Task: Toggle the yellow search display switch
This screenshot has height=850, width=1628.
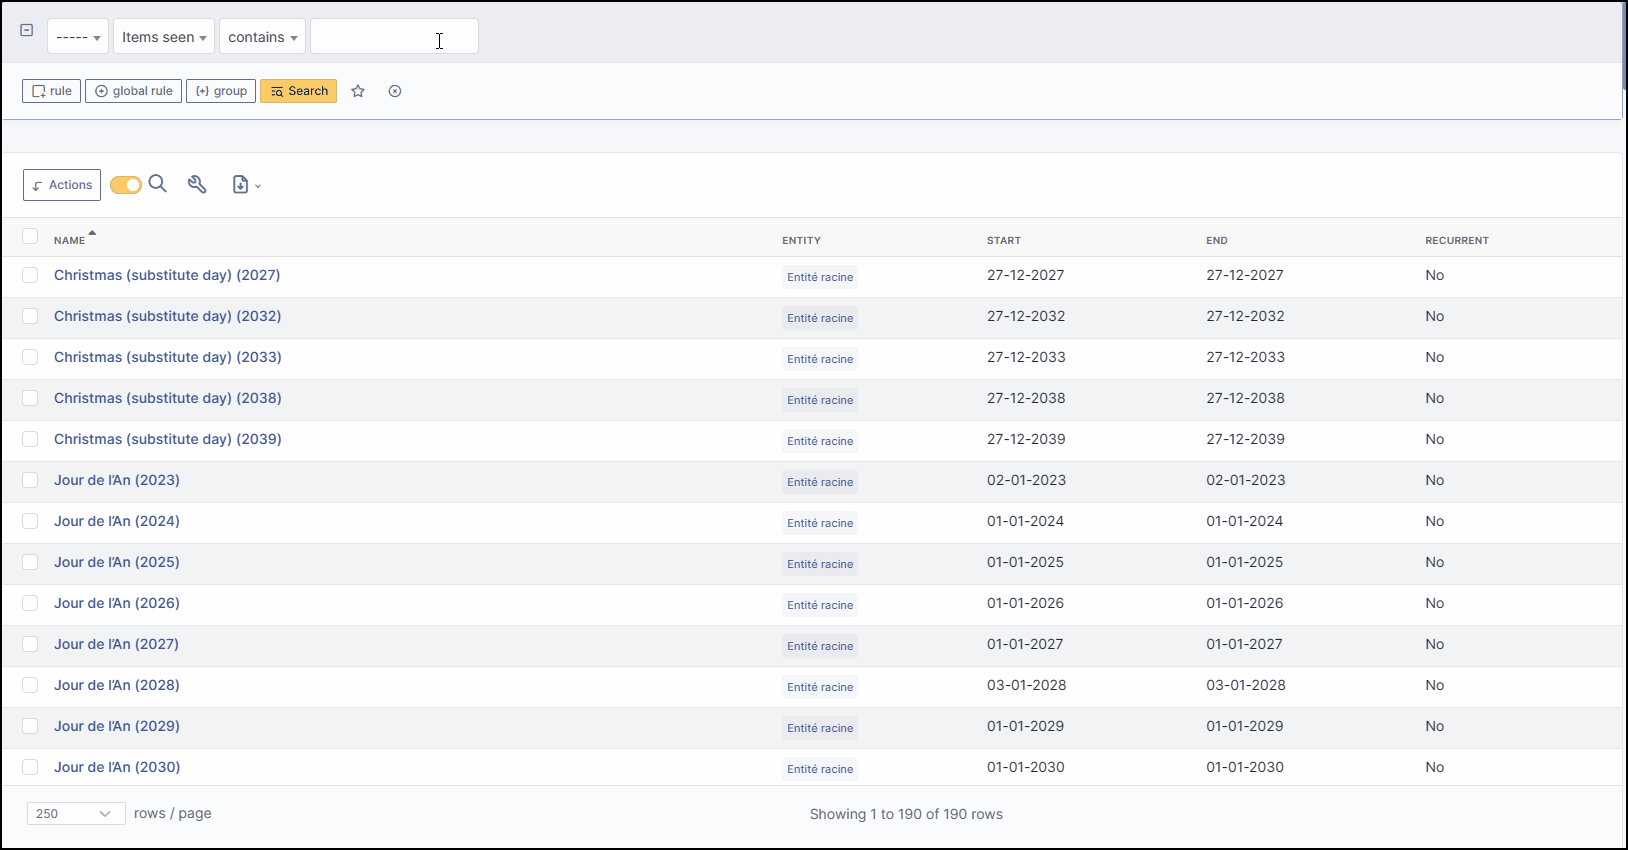Action: point(125,185)
